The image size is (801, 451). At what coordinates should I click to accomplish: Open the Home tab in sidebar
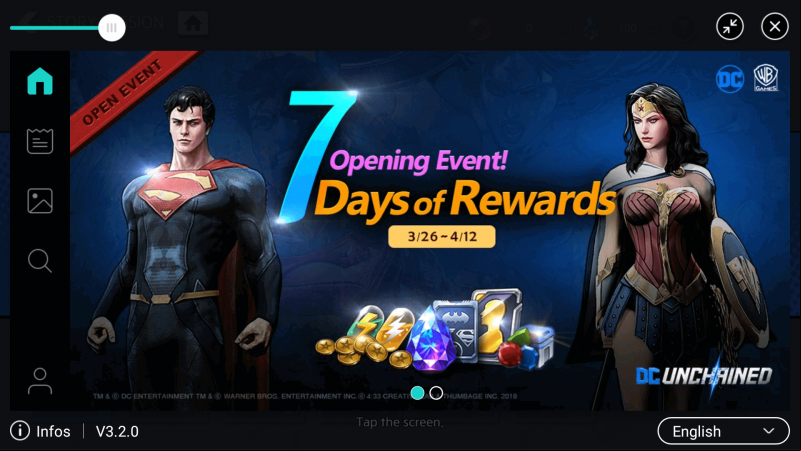[40, 81]
